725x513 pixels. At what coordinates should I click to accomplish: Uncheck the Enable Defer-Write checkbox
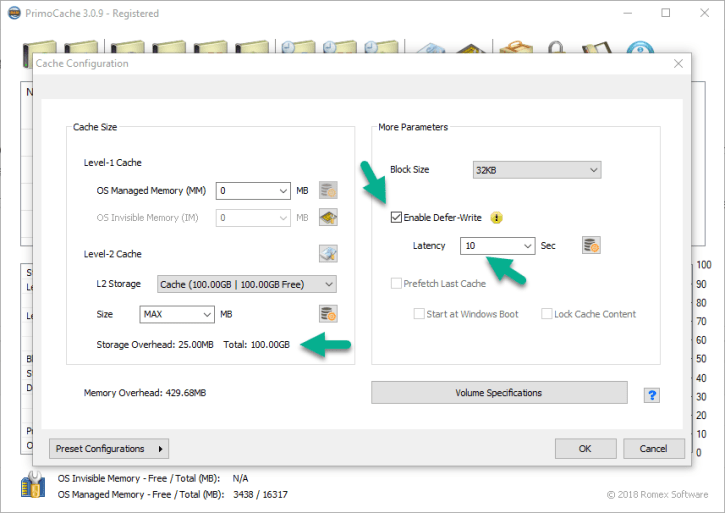397,217
